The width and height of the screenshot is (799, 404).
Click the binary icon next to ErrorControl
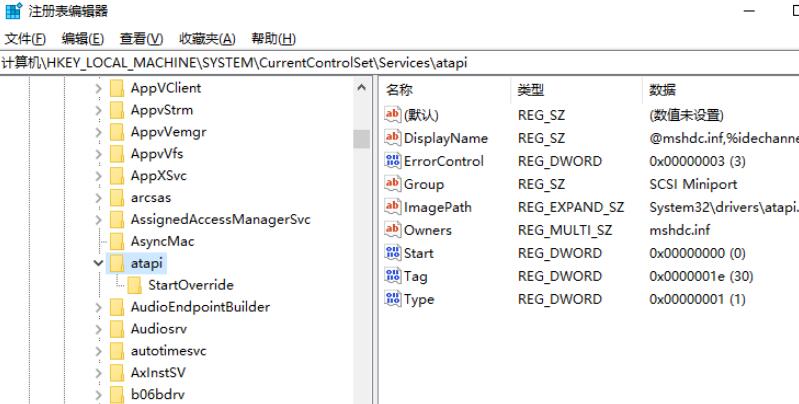392,161
